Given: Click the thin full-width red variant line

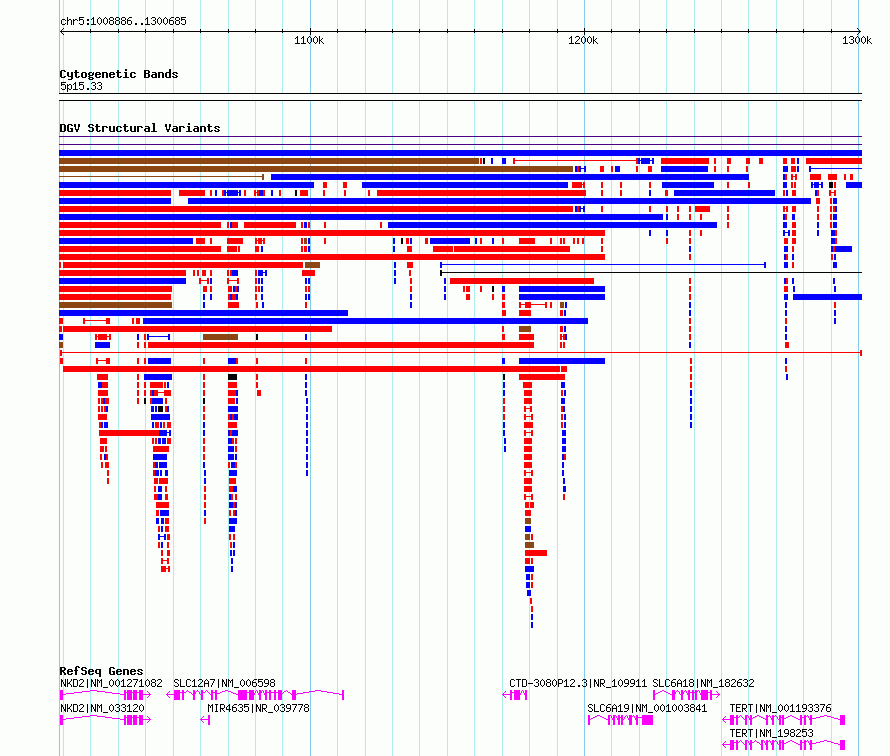Looking at the screenshot, I should (x=461, y=353).
